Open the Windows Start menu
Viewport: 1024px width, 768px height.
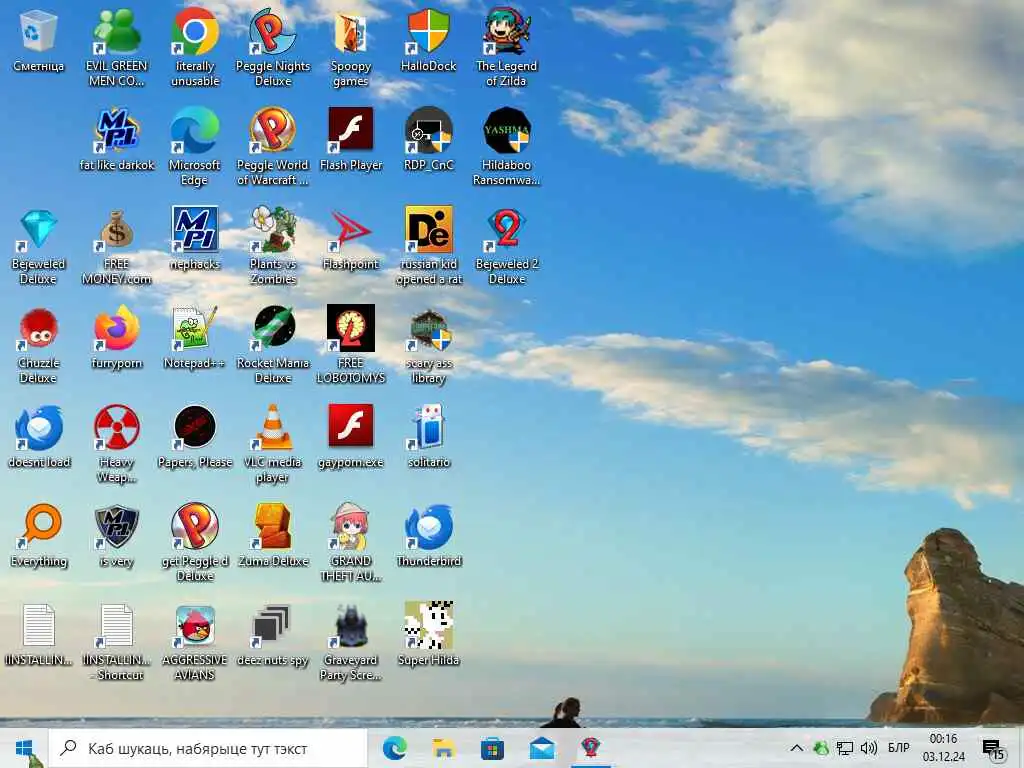pyautogui.click(x=24, y=748)
